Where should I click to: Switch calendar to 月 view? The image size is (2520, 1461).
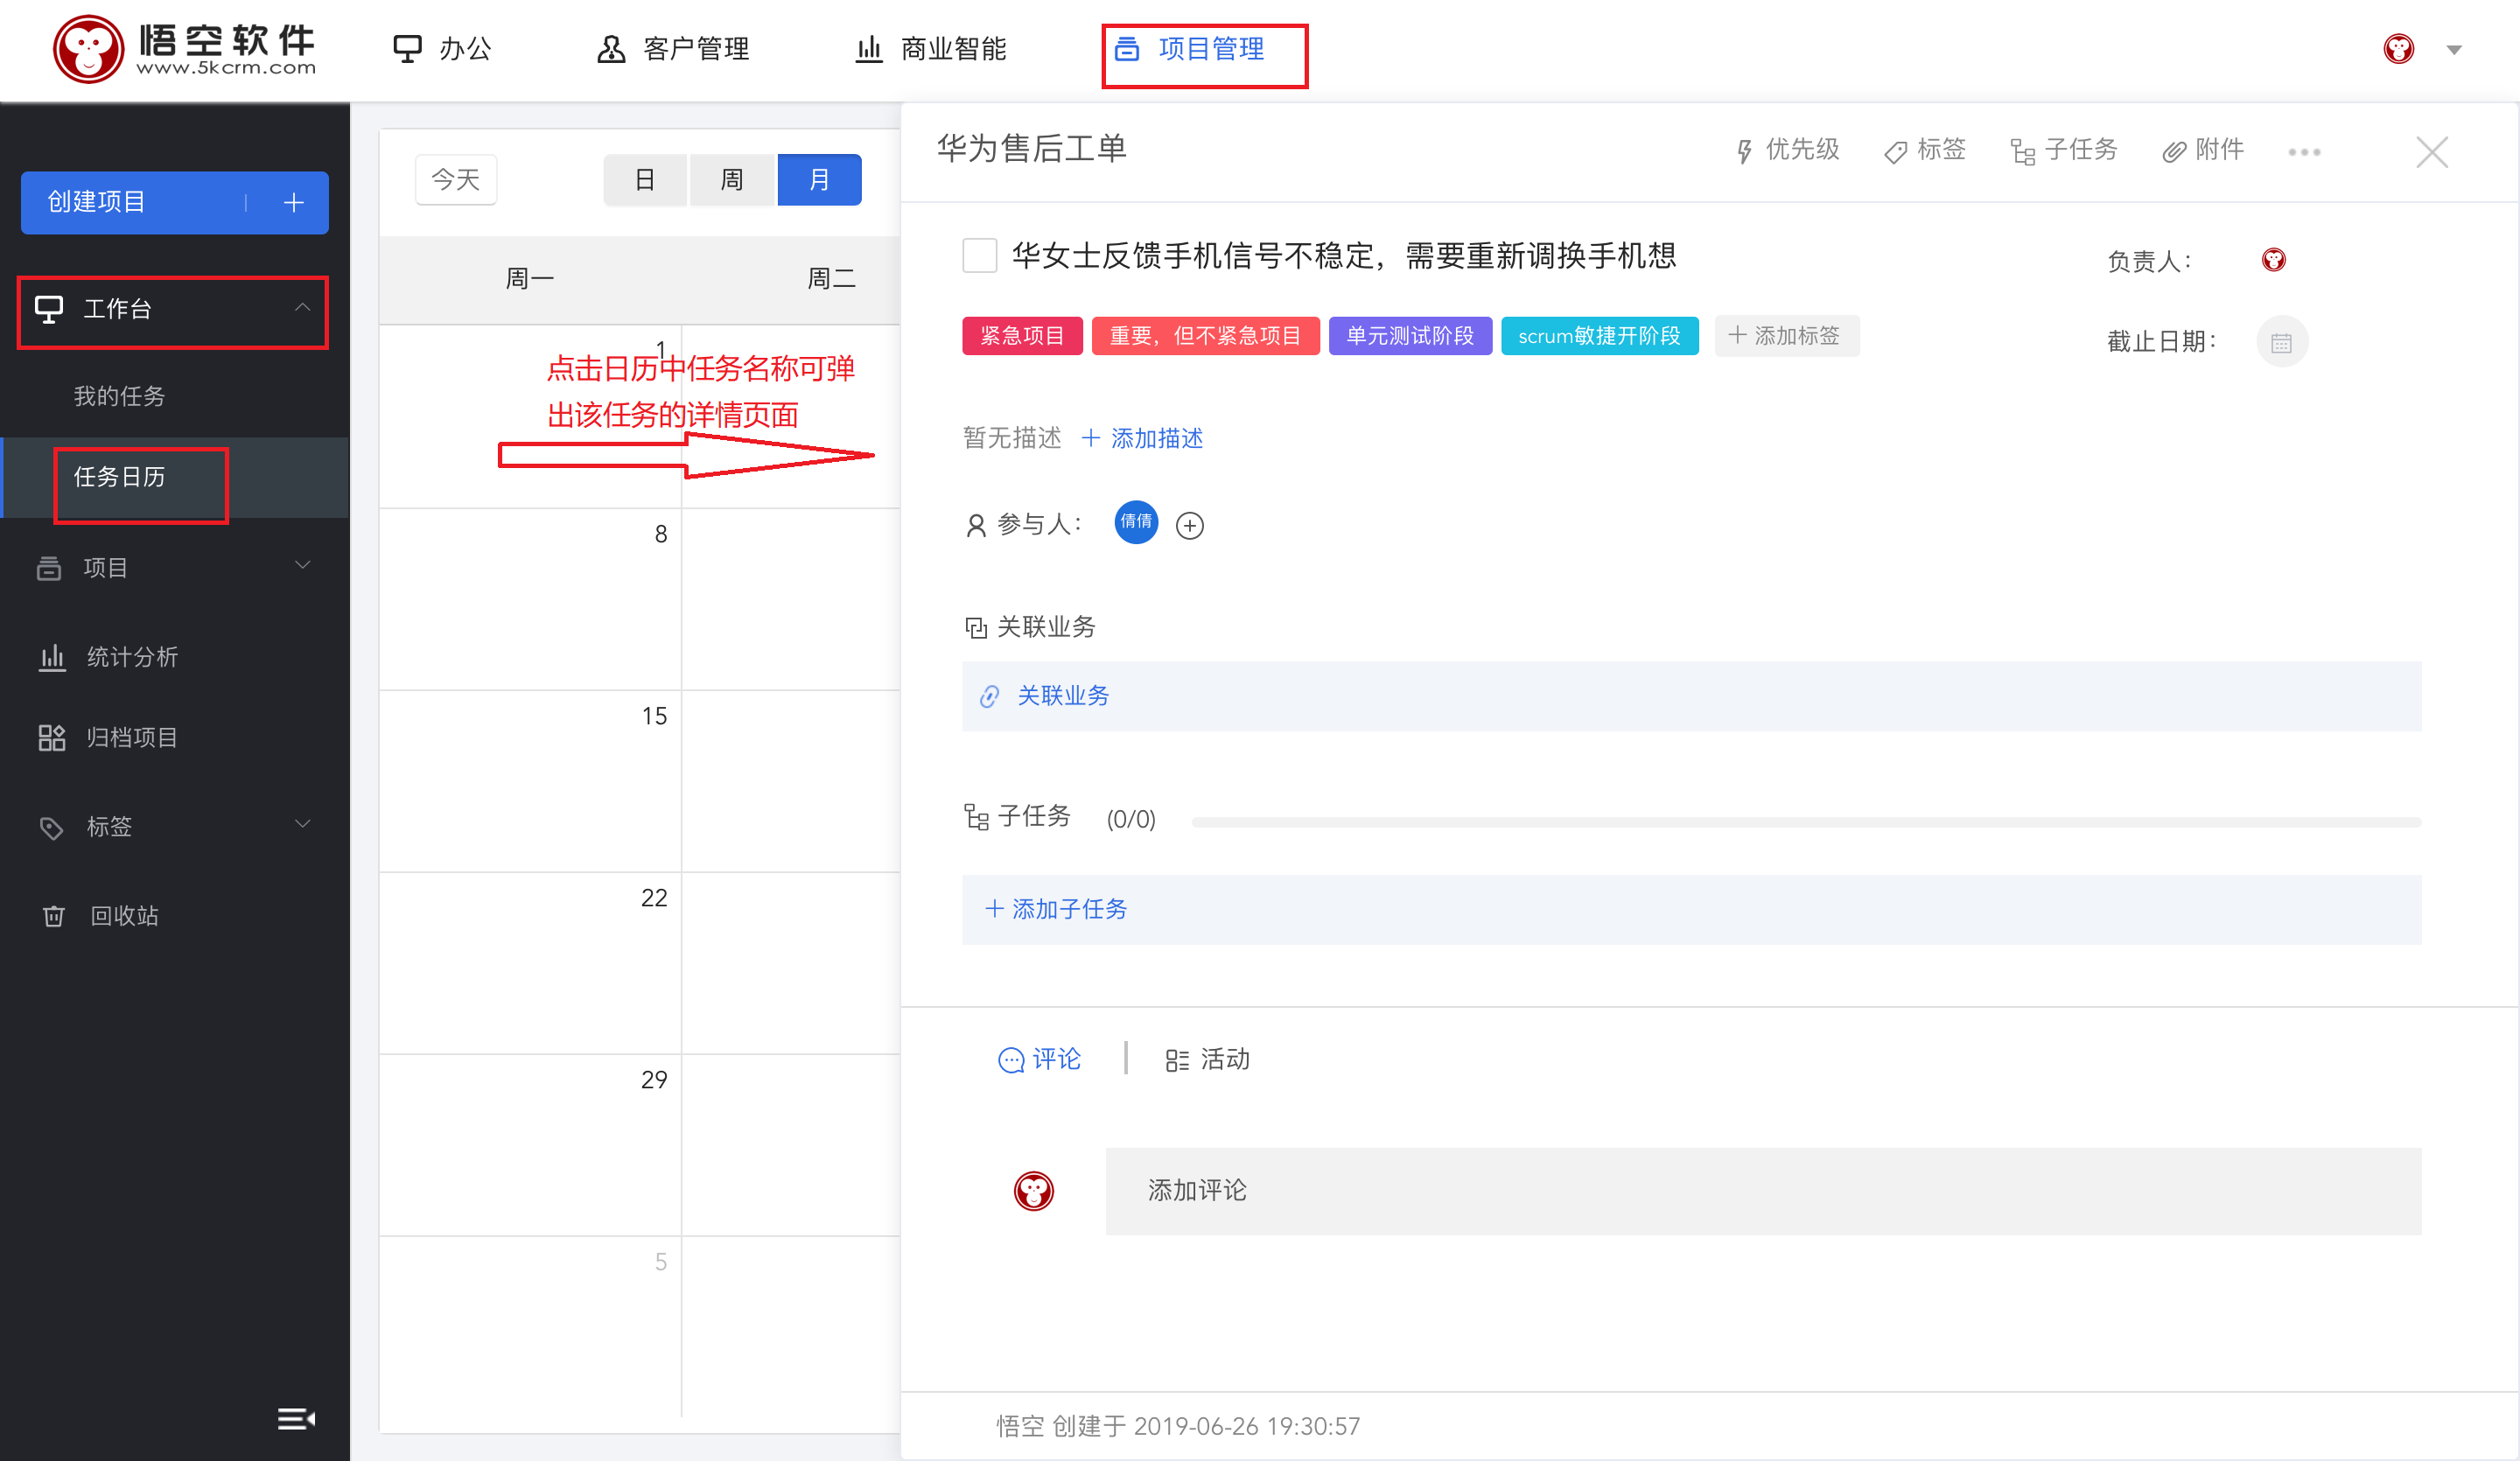819,180
